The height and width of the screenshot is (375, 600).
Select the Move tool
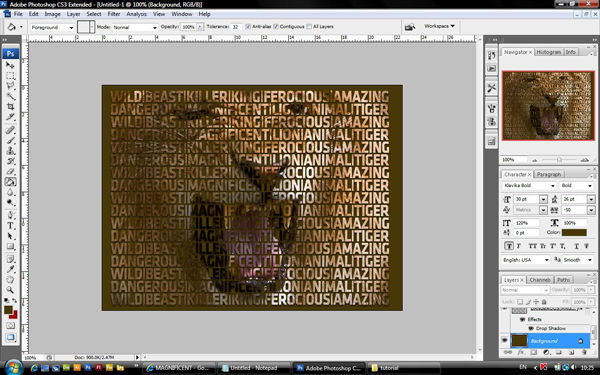click(10, 65)
